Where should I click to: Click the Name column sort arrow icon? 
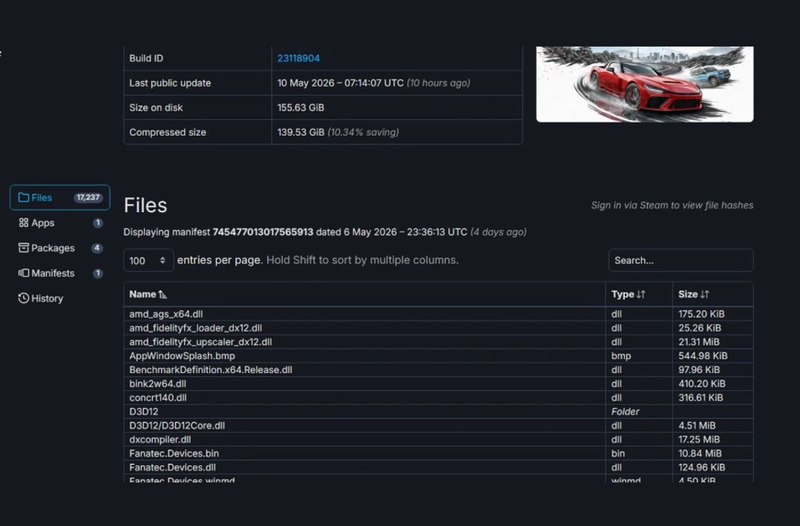coord(163,294)
